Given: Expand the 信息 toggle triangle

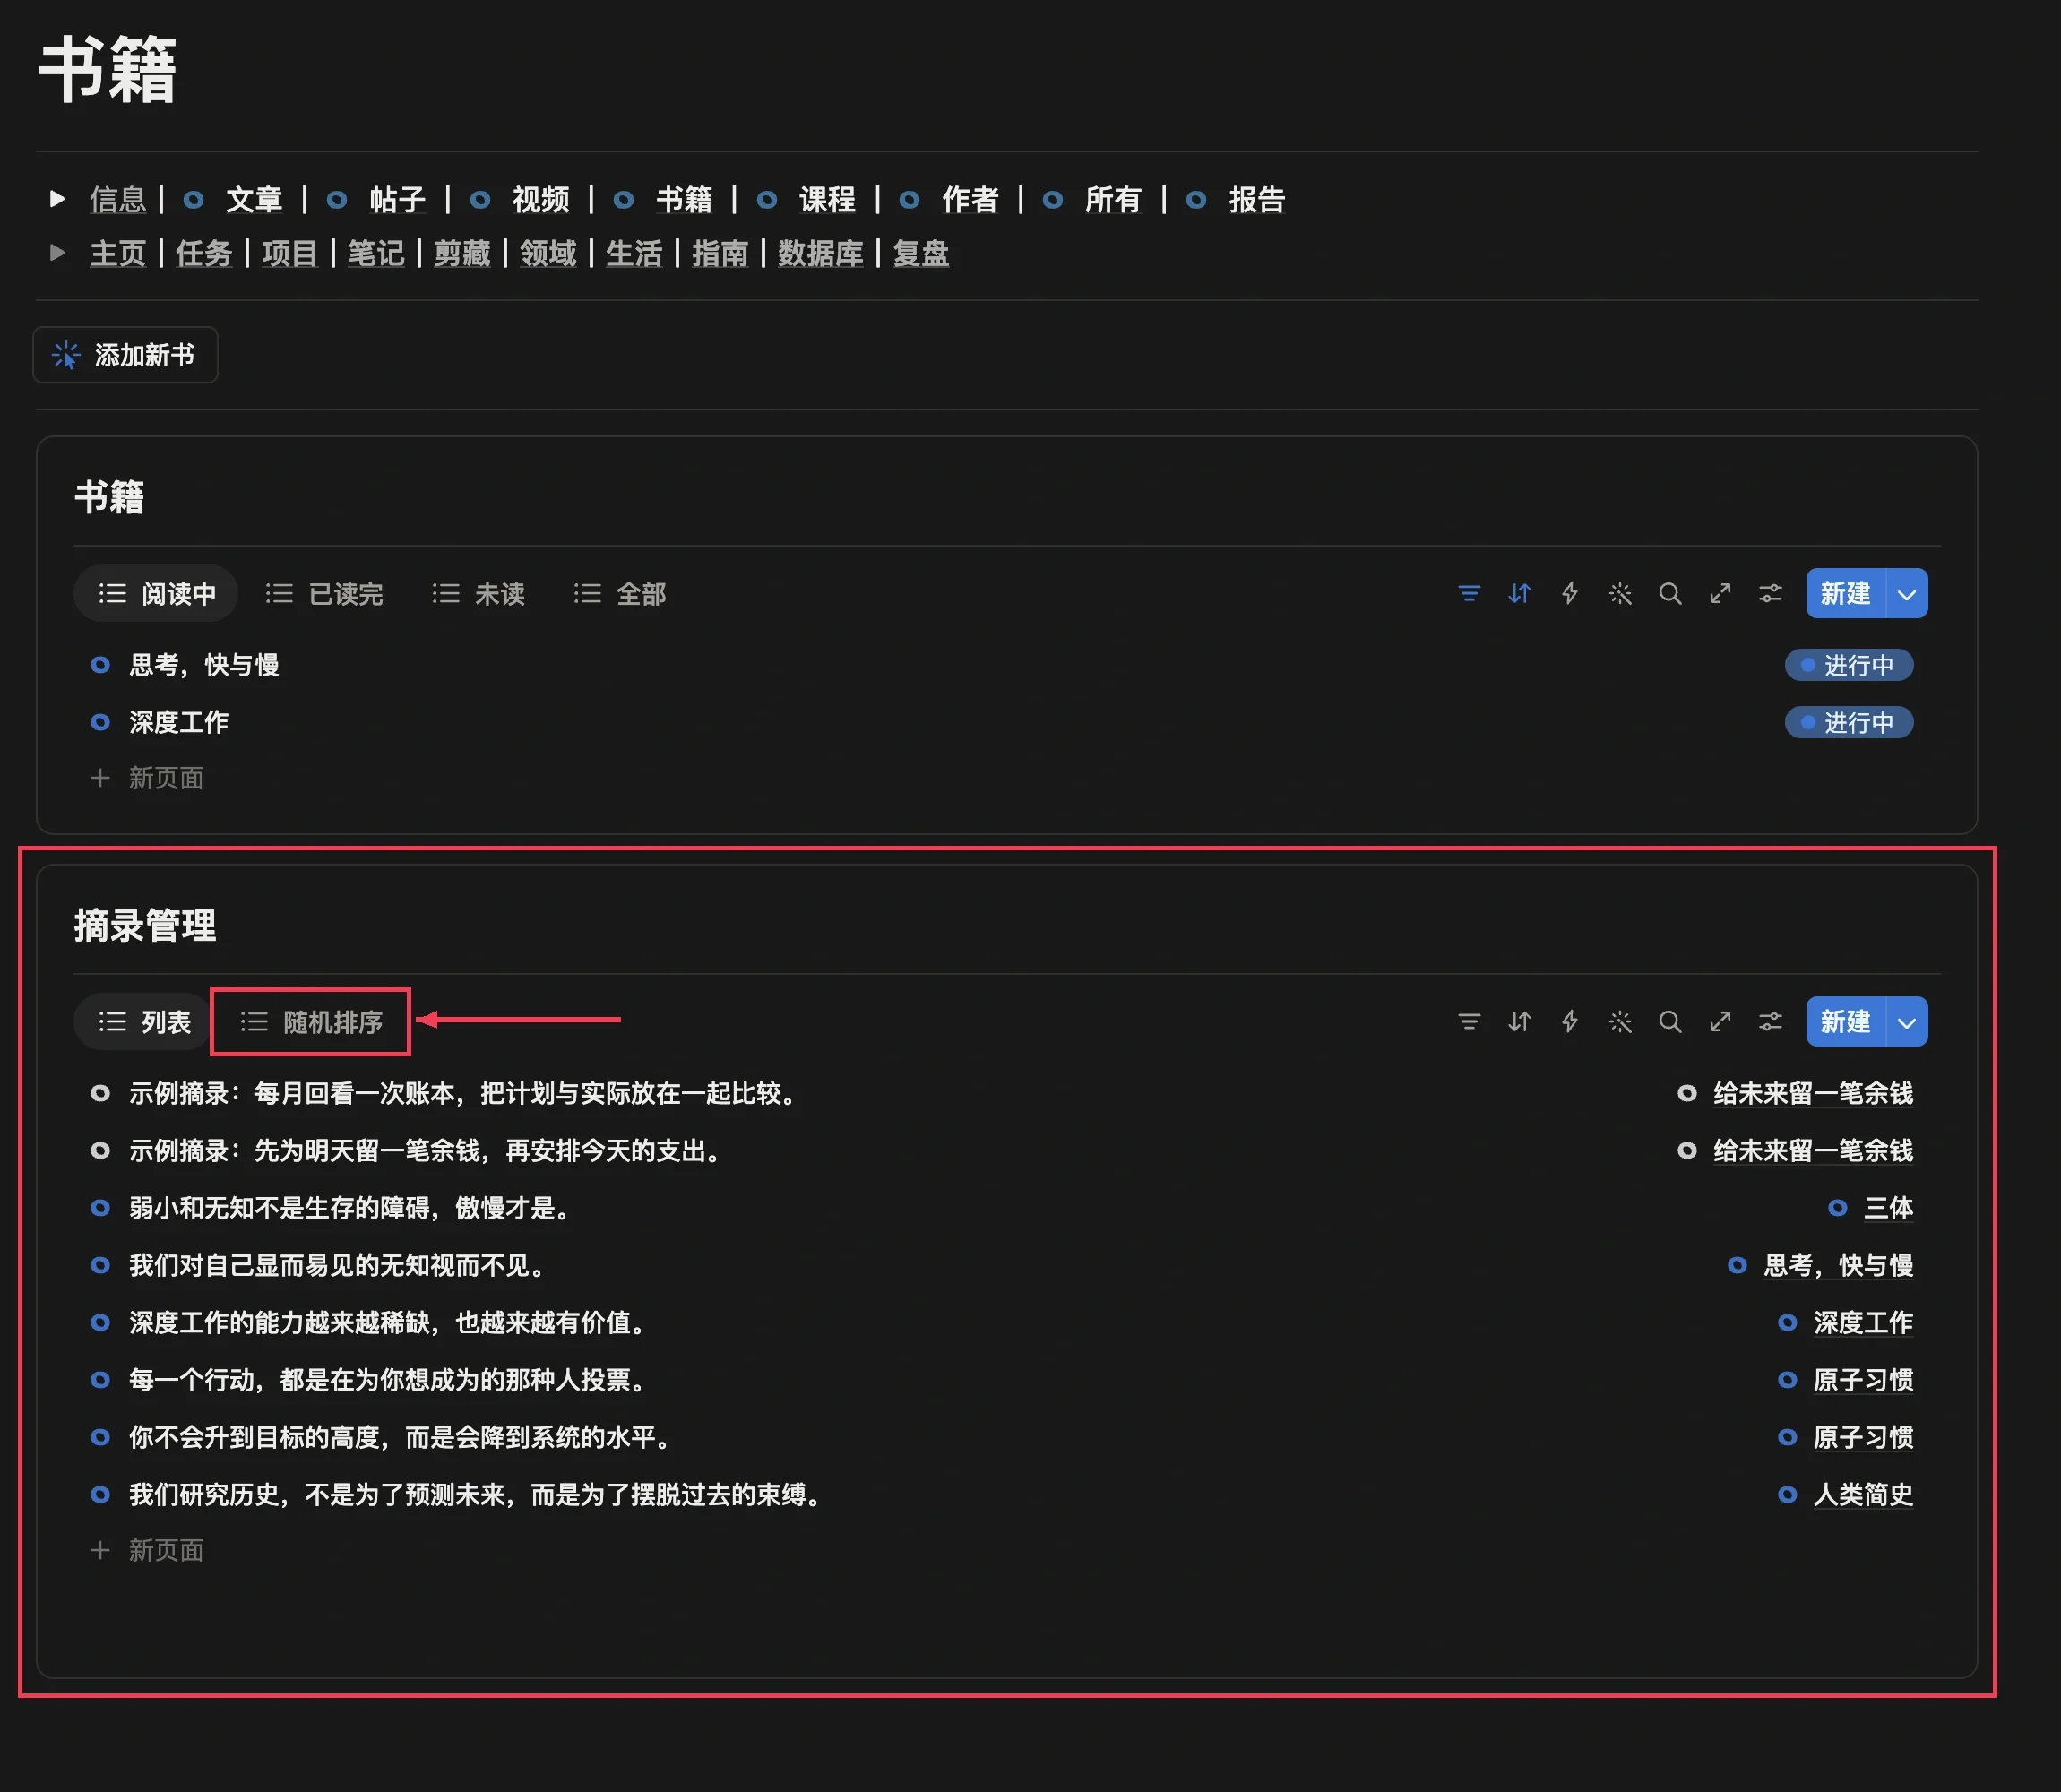Looking at the screenshot, I should tap(58, 199).
